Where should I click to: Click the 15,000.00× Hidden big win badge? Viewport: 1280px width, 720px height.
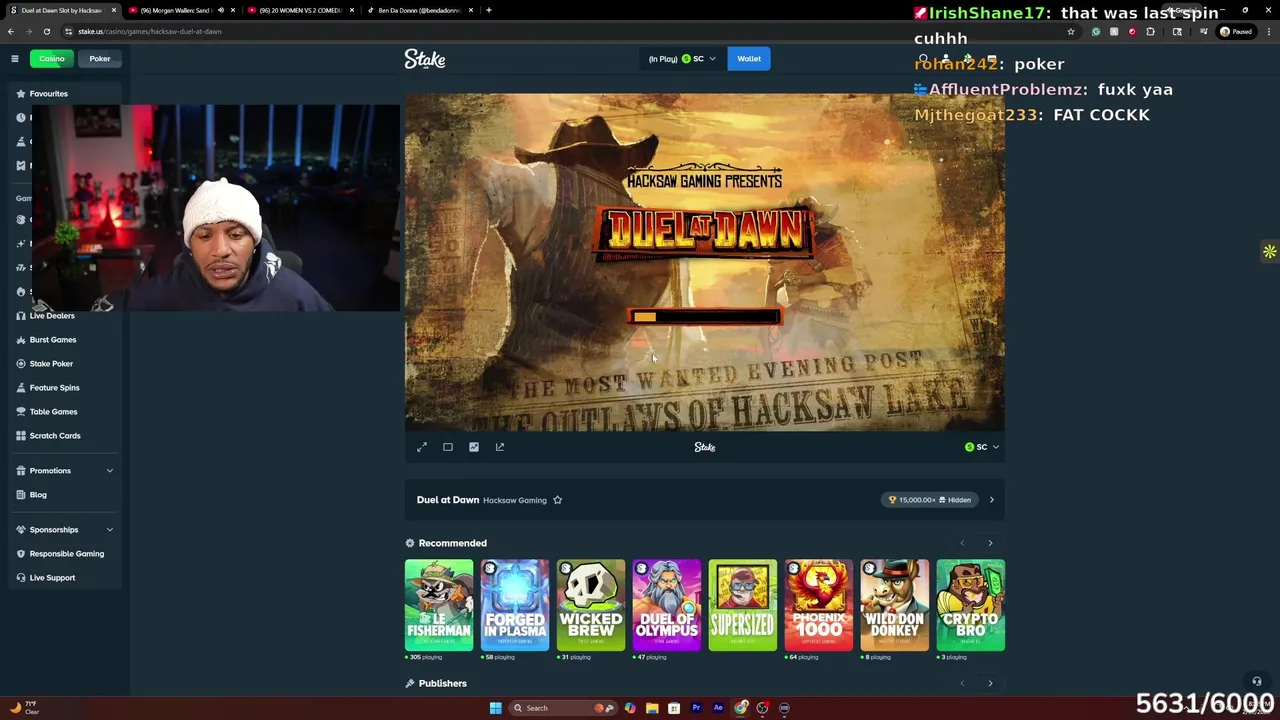coord(930,500)
